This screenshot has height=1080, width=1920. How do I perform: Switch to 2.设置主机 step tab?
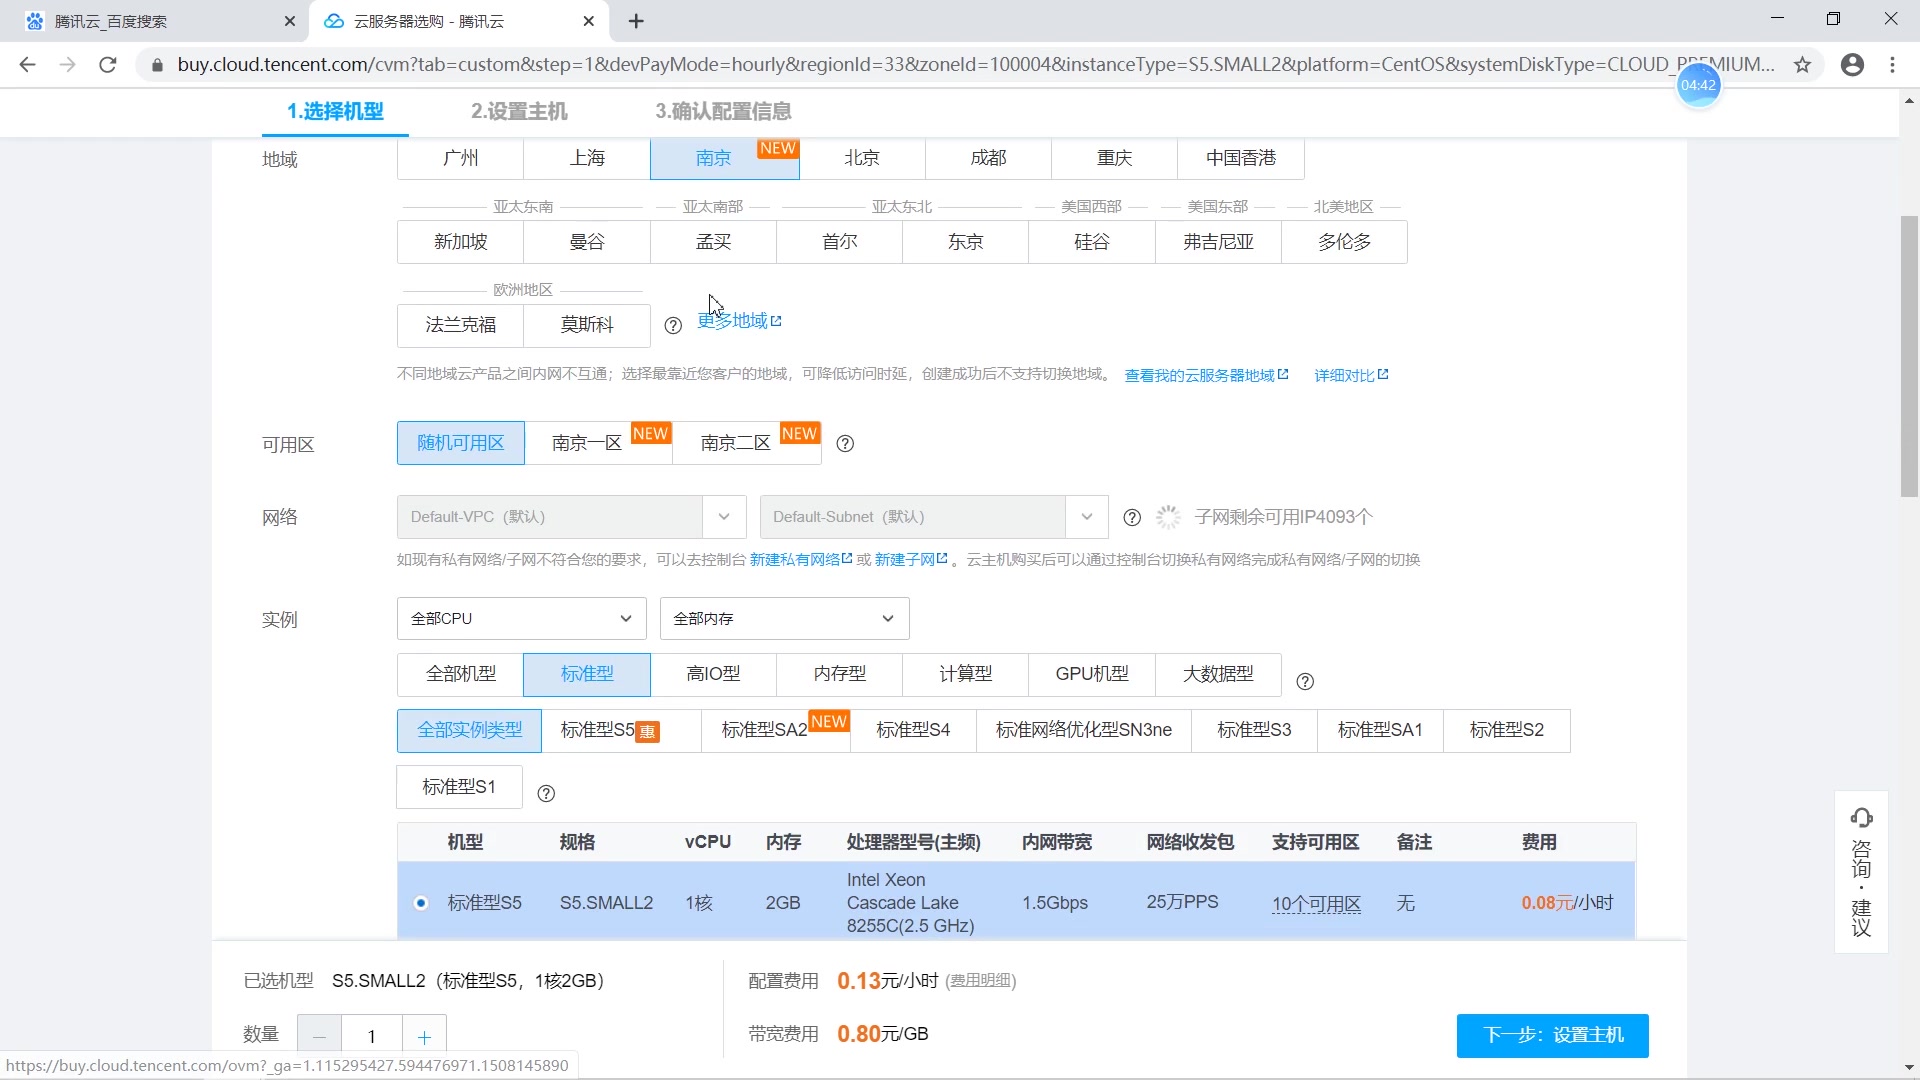point(519,111)
